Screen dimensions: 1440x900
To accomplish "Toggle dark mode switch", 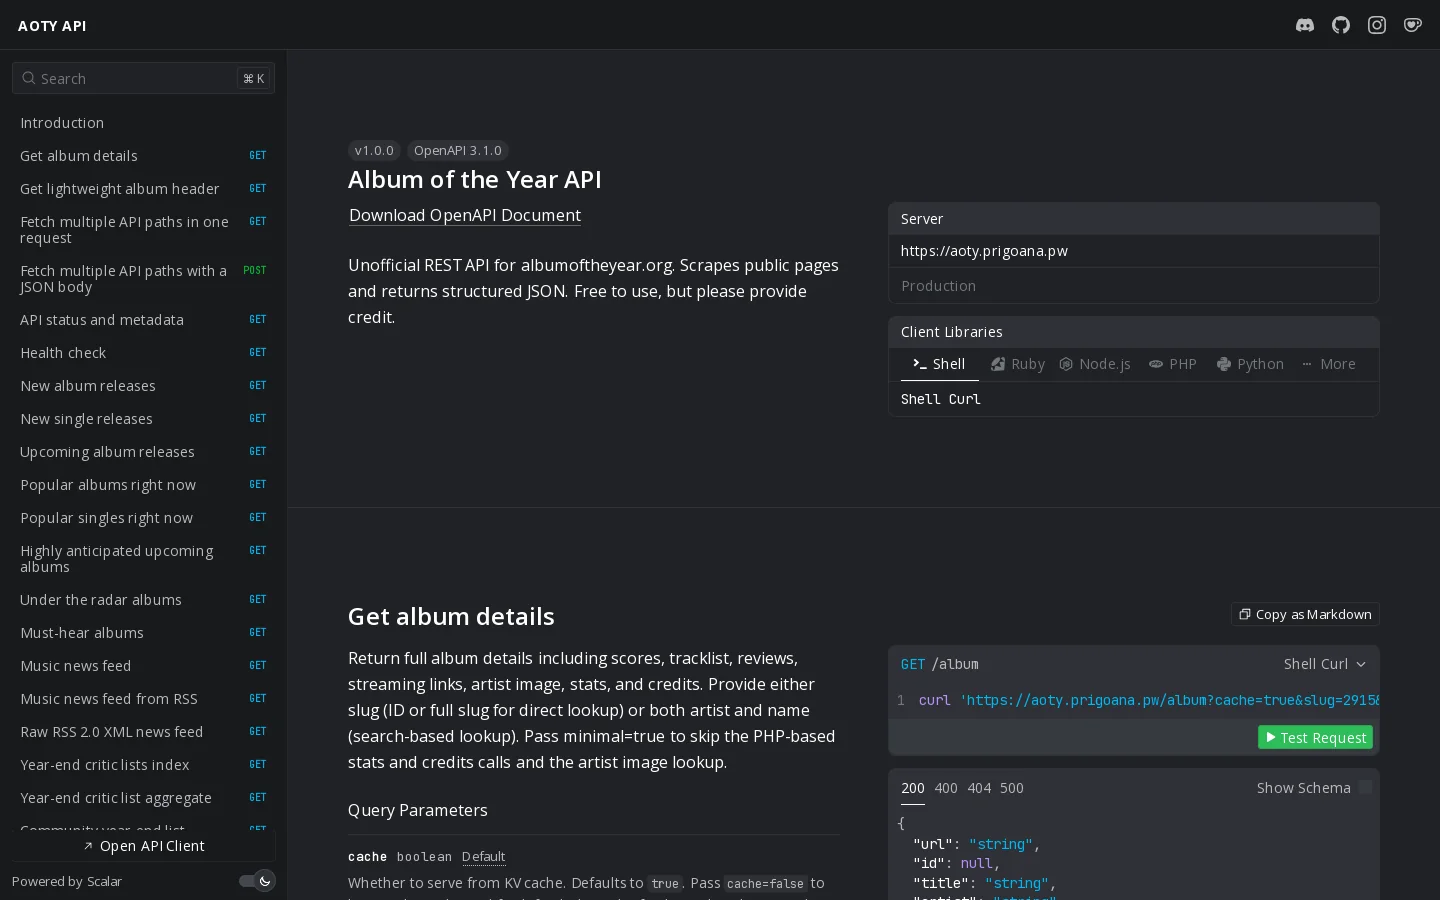I will (257, 881).
